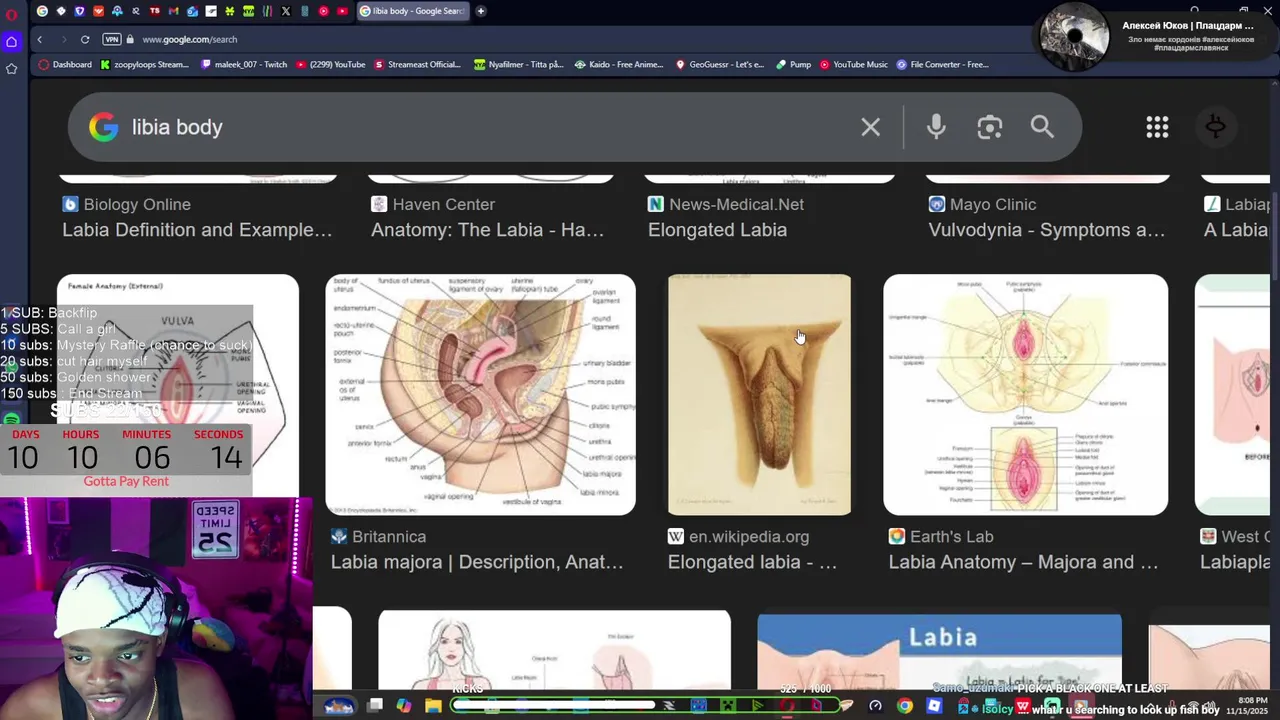Screen dimensions: 1280x720
Task: Open the Google apps grid
Action: coord(1157,127)
